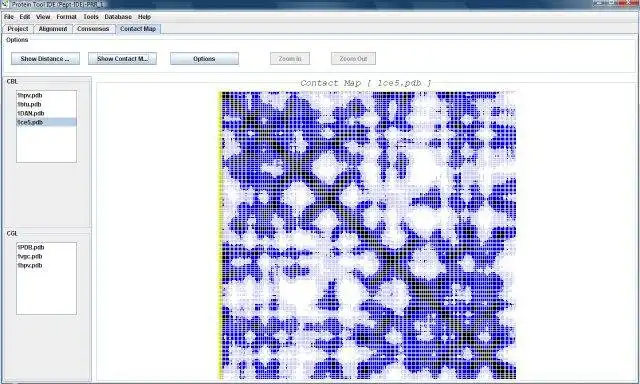Select 1bpv.pdb in the CBL list
The image size is (640, 384).
(x=46, y=95)
